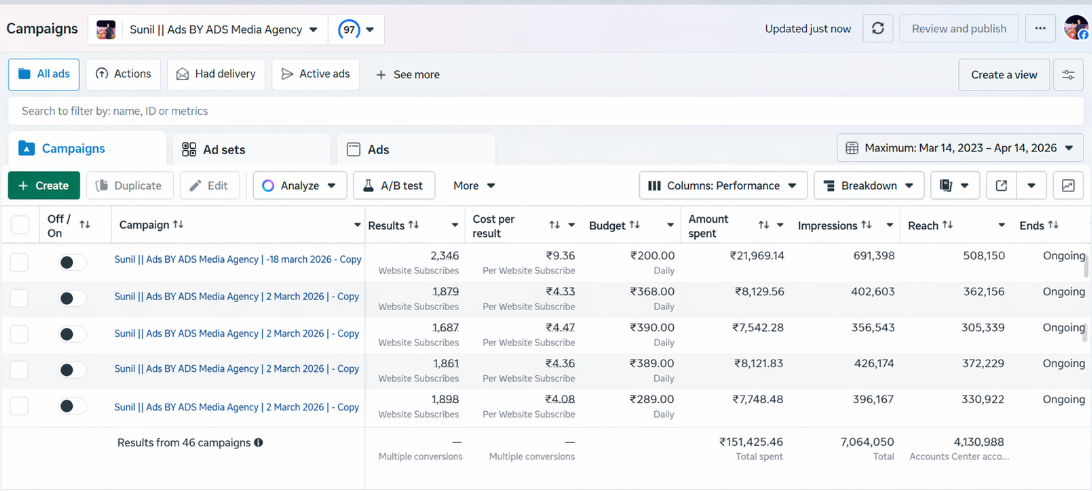Open the Breakdown dropdown
The width and height of the screenshot is (1092, 491).
[x=868, y=186]
